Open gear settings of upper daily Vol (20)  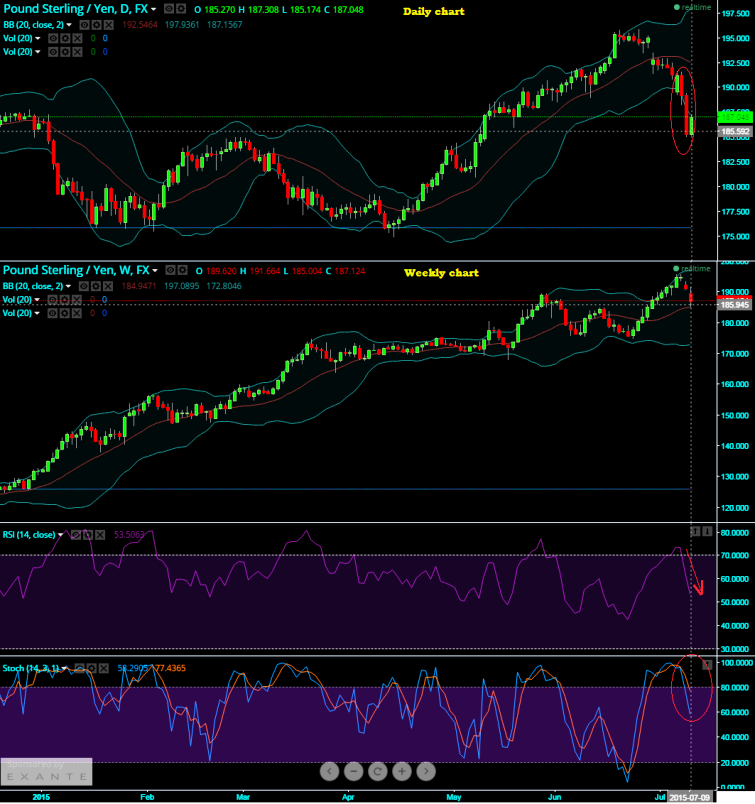pyautogui.click(x=65, y=38)
